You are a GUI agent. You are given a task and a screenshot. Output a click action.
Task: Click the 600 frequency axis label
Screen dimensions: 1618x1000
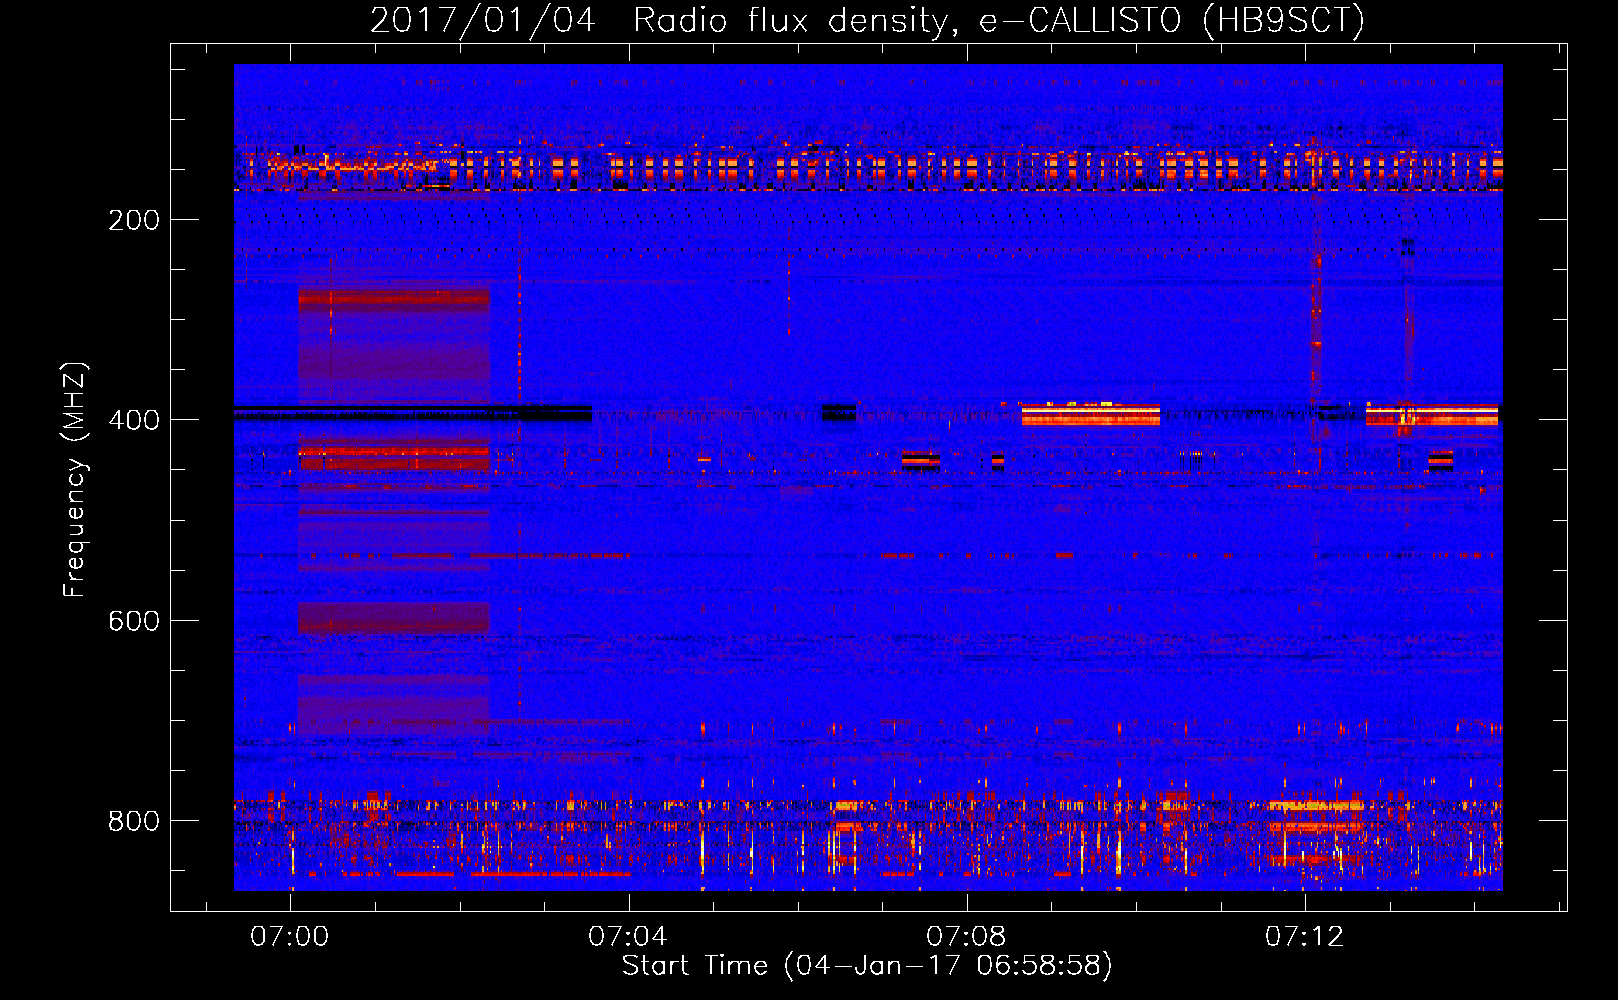(x=134, y=621)
